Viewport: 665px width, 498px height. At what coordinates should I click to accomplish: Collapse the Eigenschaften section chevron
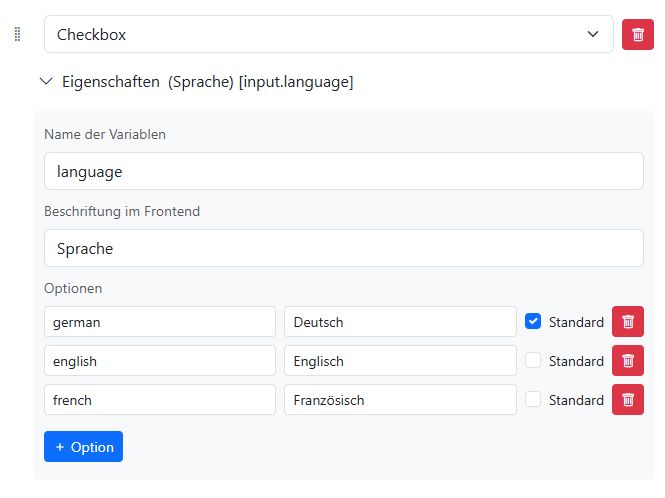(46, 81)
